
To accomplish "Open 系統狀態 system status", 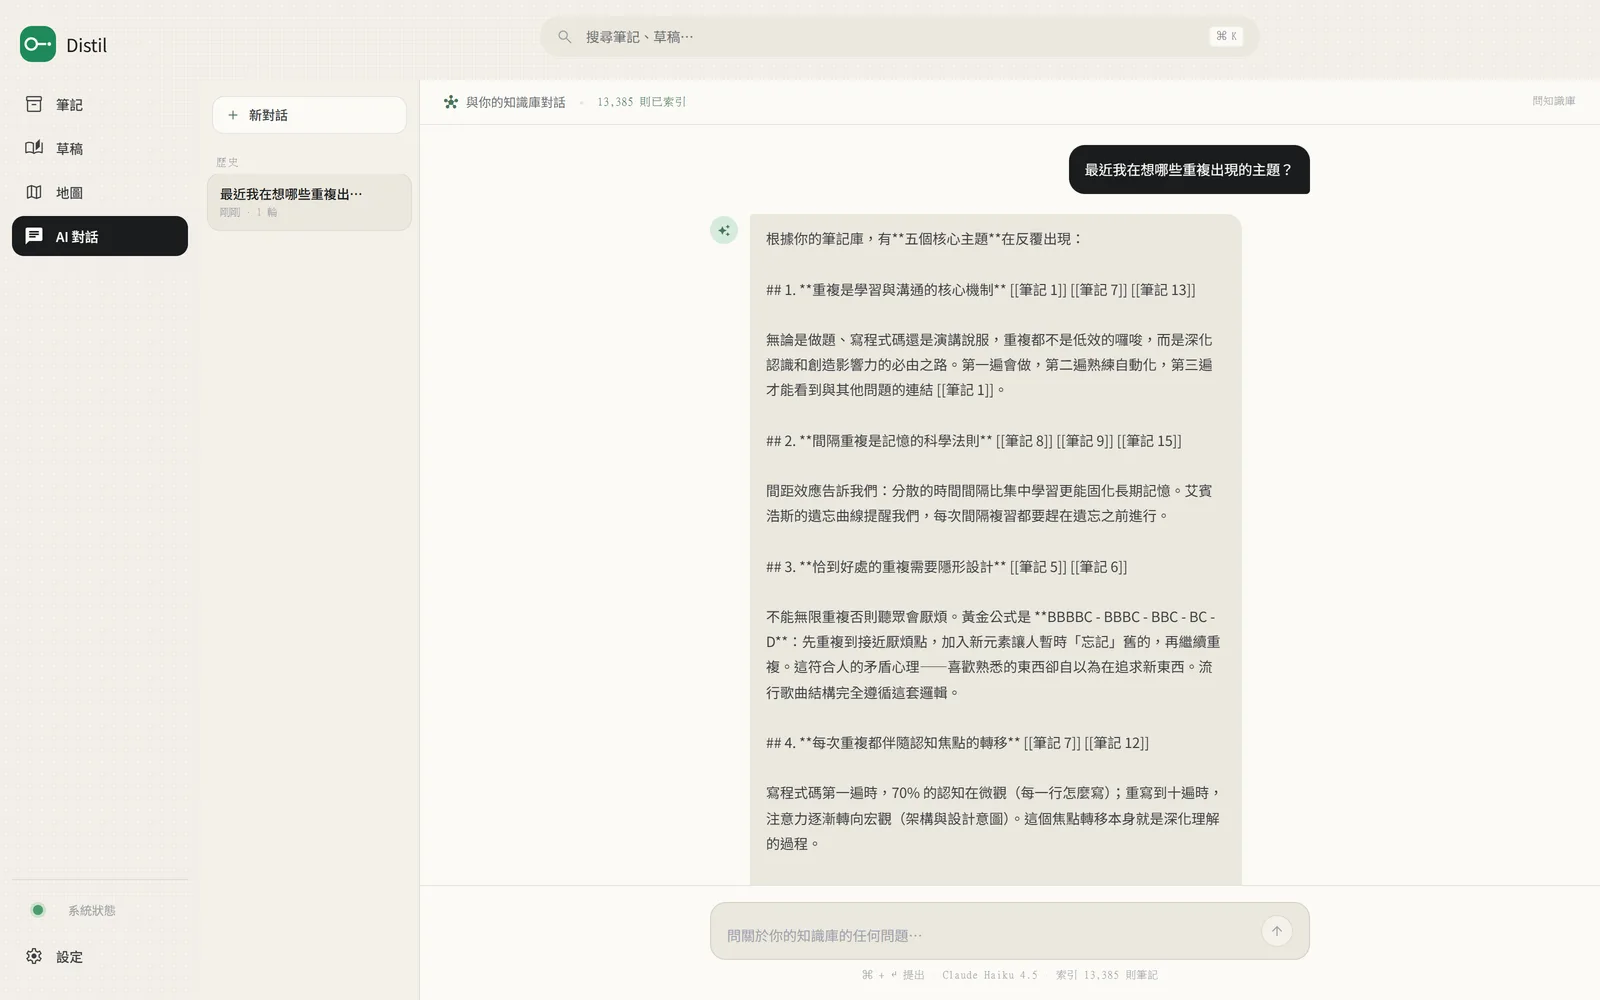I will pyautogui.click(x=100, y=910).
